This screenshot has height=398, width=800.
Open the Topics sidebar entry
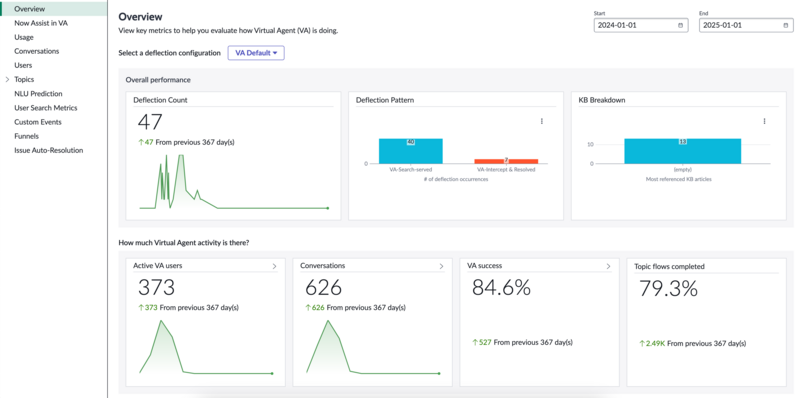pos(24,80)
